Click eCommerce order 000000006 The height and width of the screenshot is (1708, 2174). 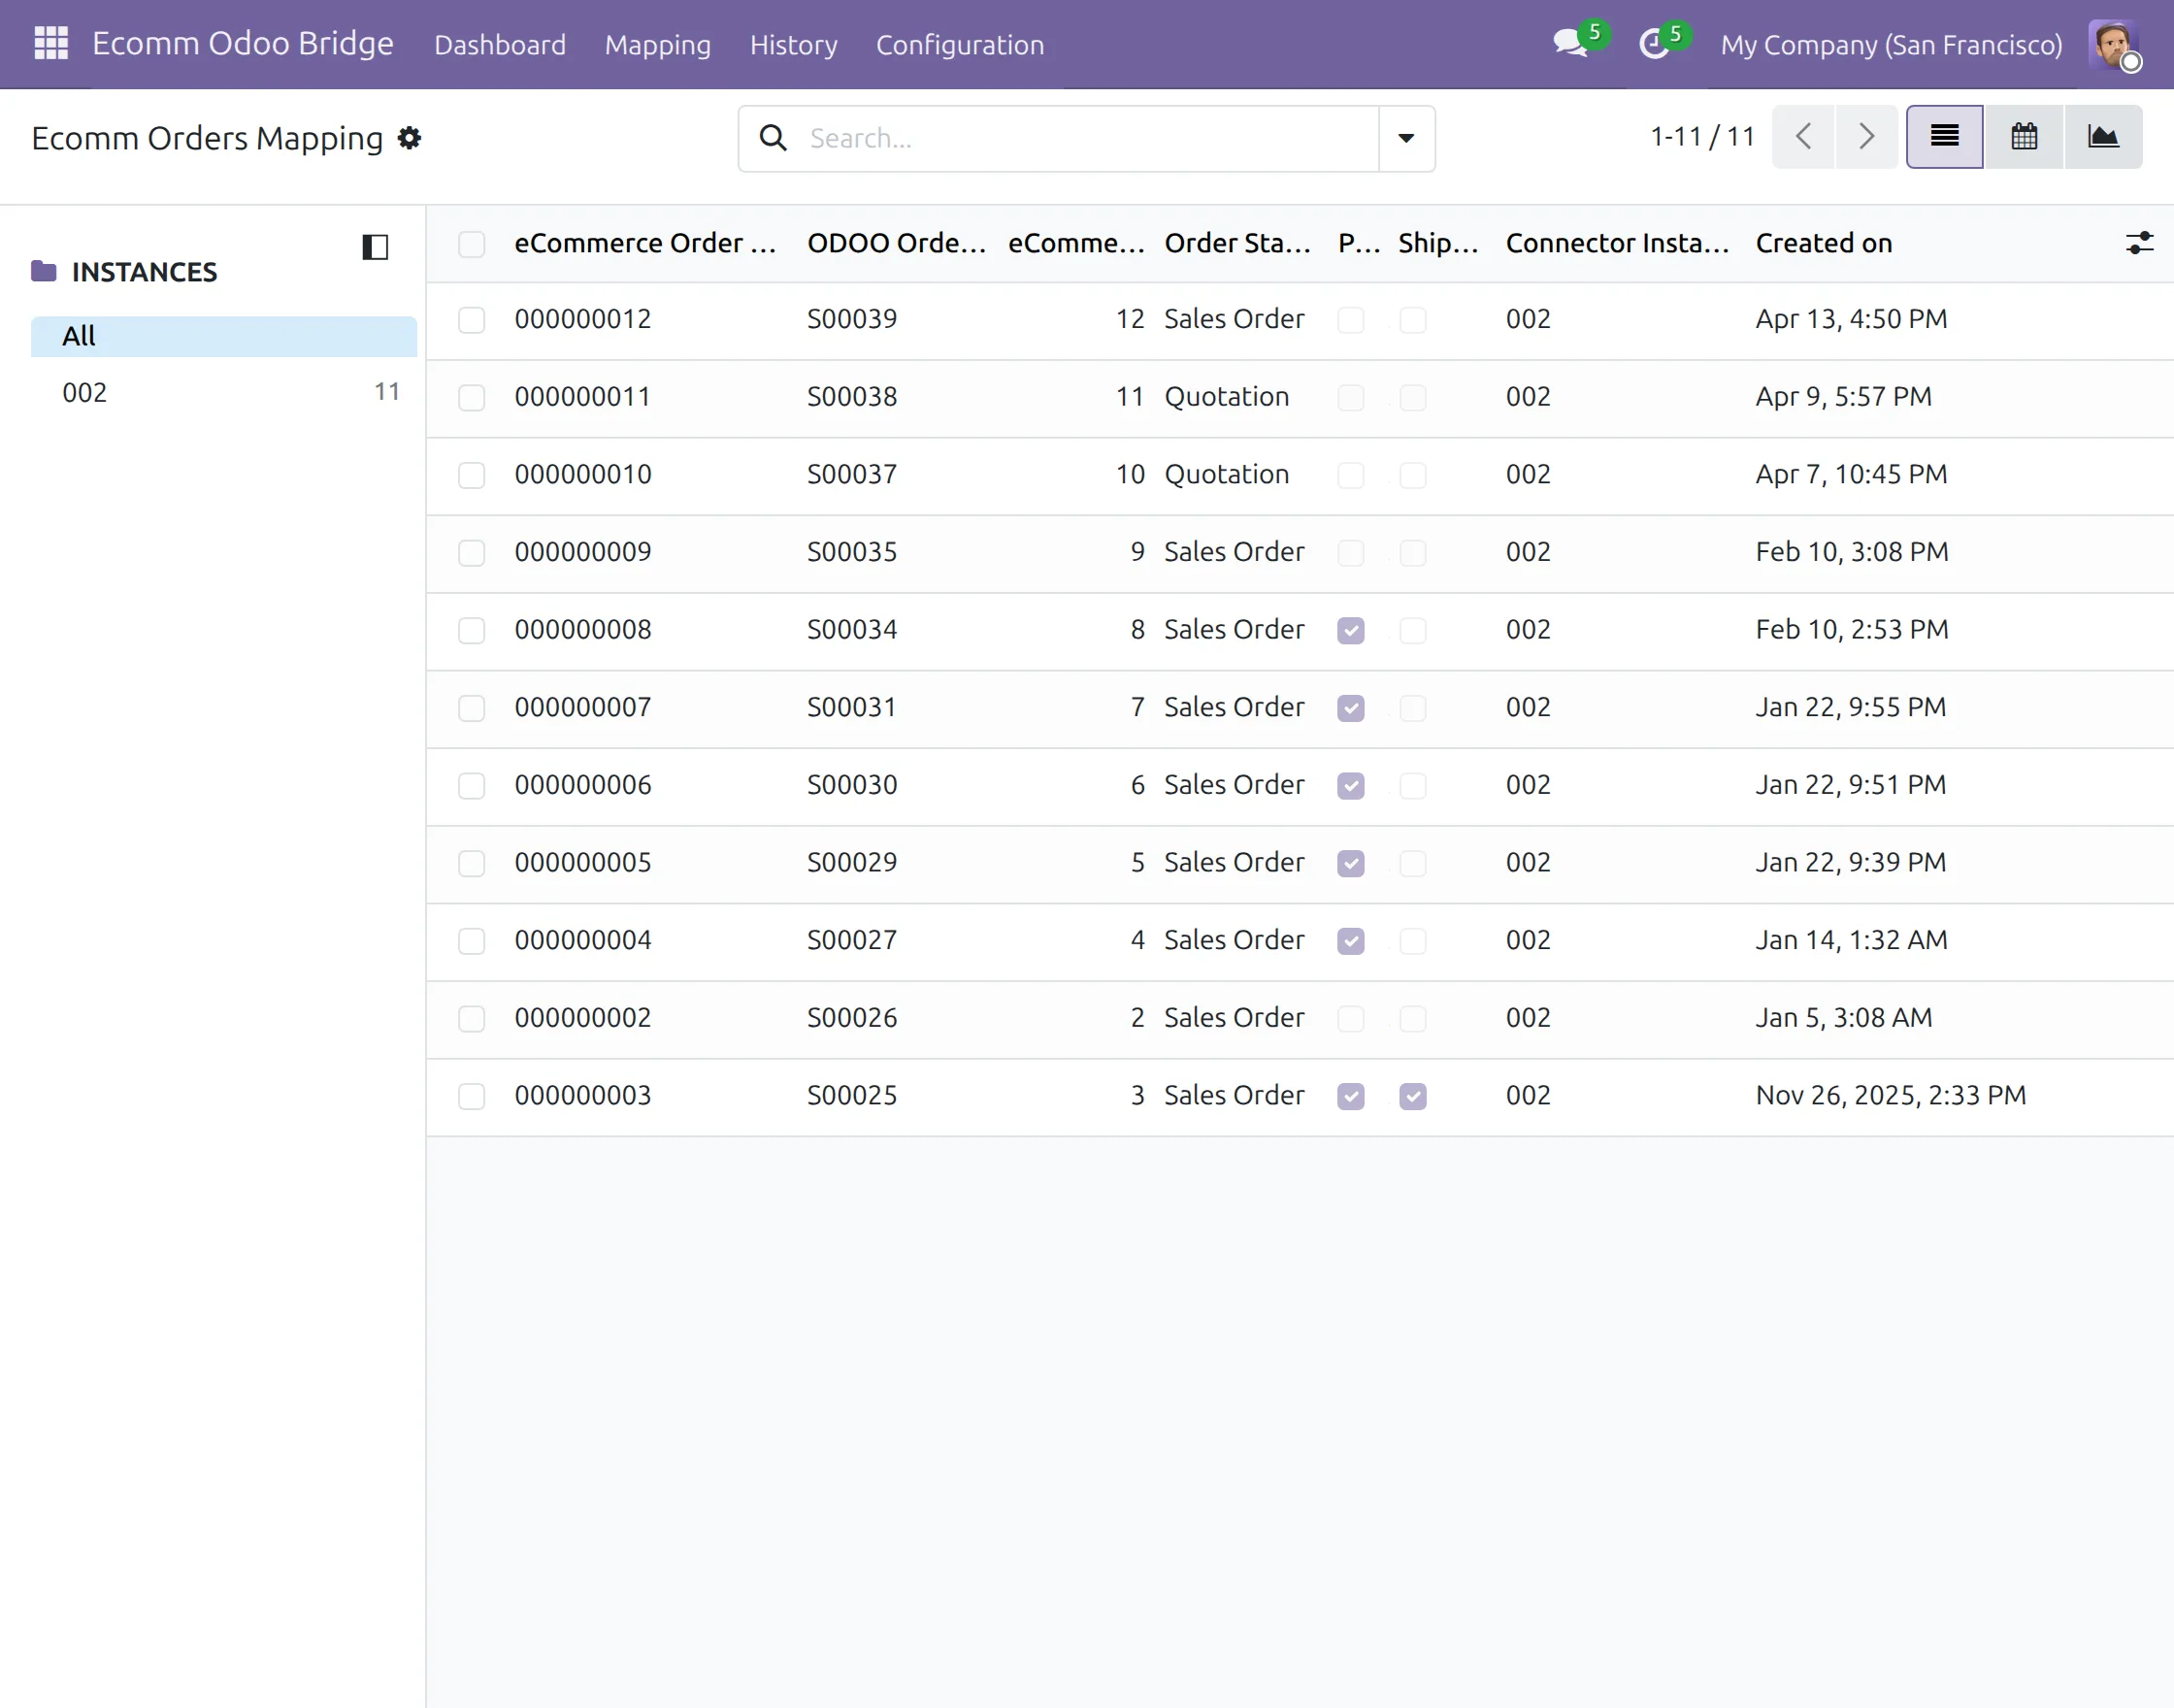[x=583, y=785]
